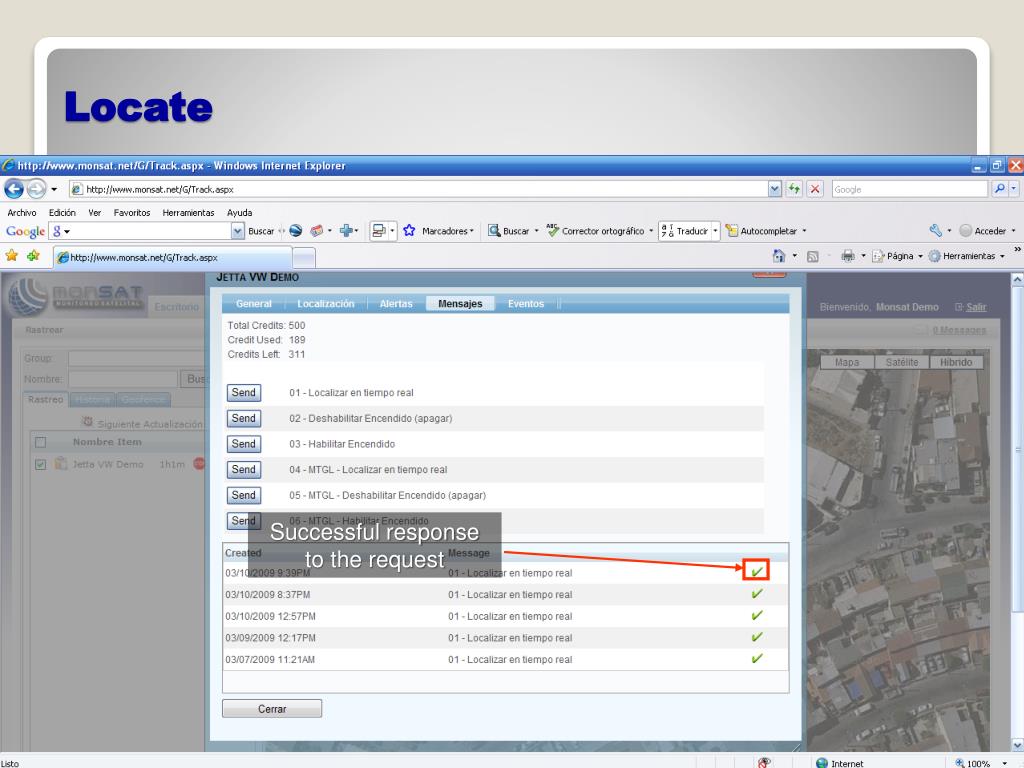The width and height of the screenshot is (1024, 768).
Task: Click the green check for 03/10/2009 8:37PM message
Action: (x=757, y=594)
